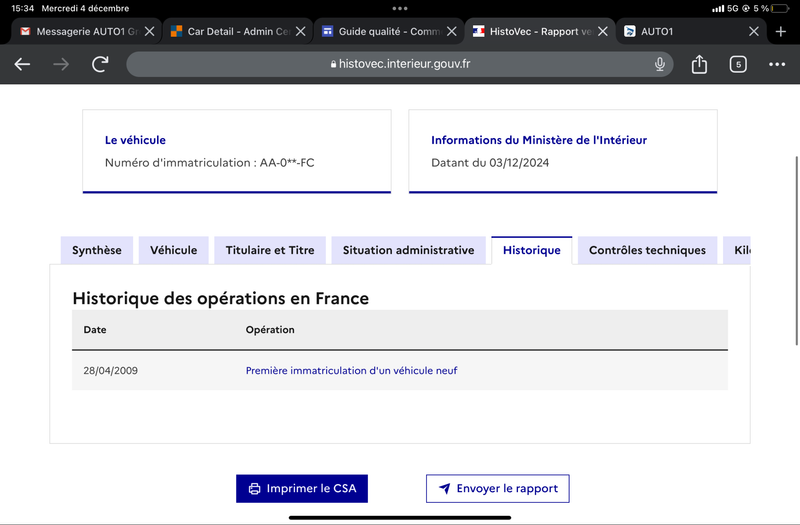Open the Contrôles techniques tab

pyautogui.click(x=647, y=251)
